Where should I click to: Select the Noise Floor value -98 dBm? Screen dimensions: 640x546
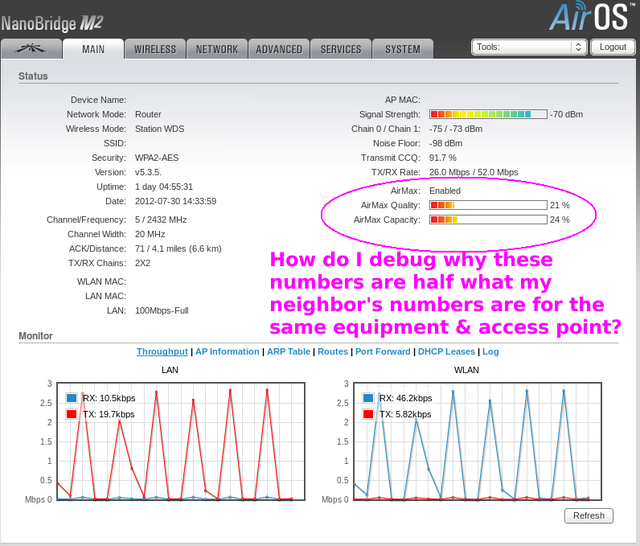tap(446, 143)
